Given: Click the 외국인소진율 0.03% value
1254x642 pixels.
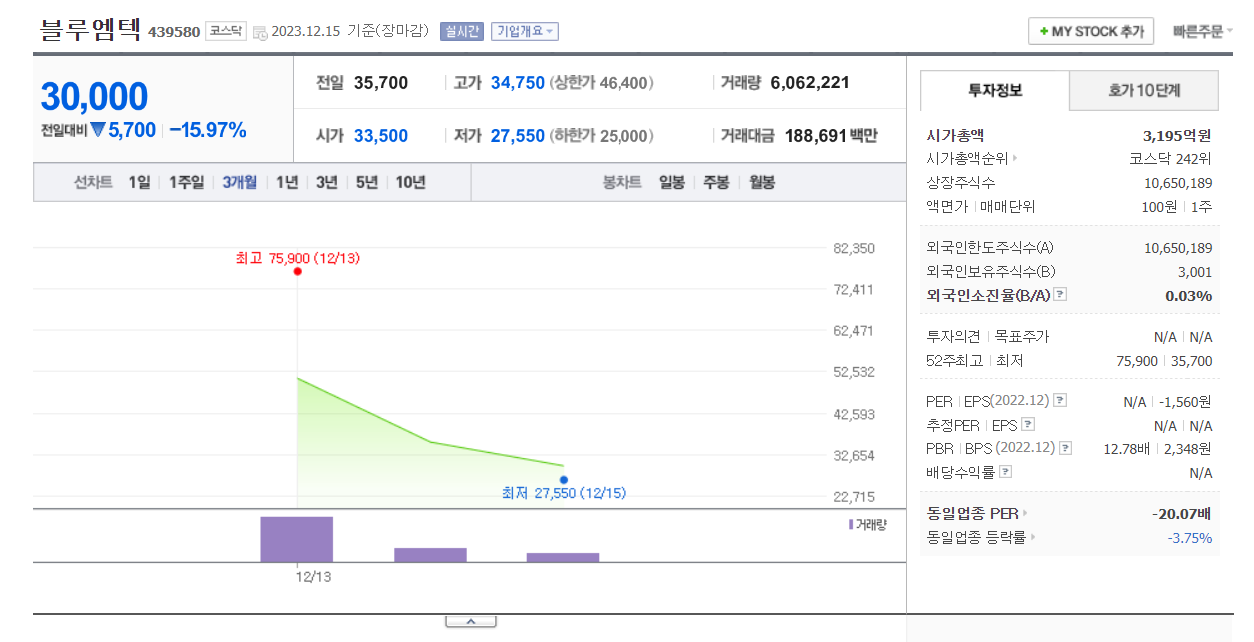Looking at the screenshot, I should click(1189, 295).
